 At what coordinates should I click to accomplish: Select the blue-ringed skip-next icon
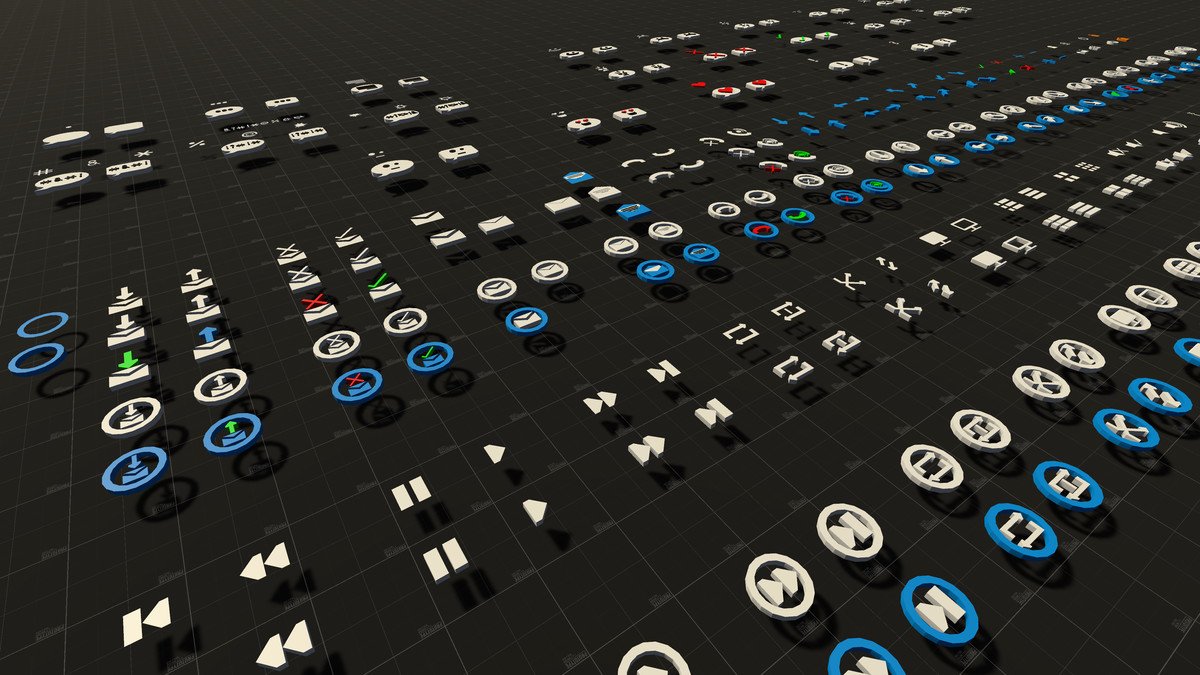(939, 609)
